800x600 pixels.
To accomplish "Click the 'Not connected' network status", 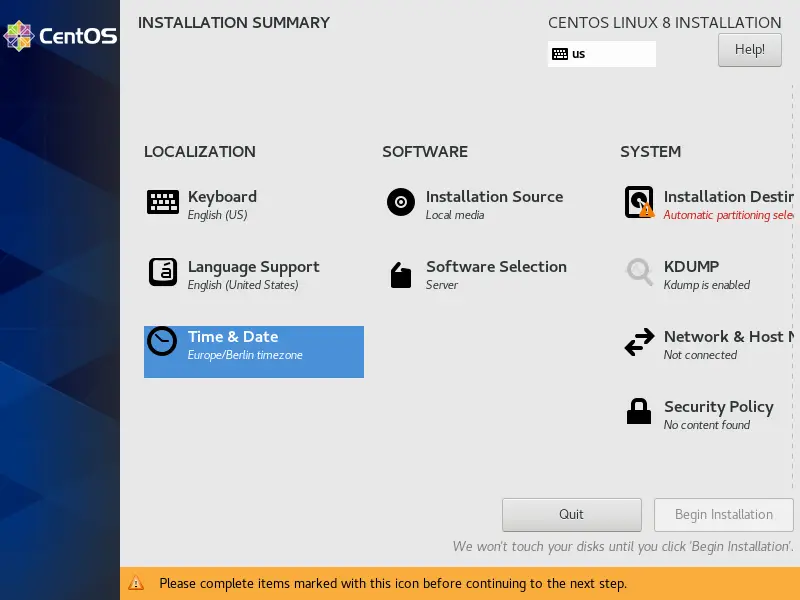I will pyautogui.click(x=700, y=355).
